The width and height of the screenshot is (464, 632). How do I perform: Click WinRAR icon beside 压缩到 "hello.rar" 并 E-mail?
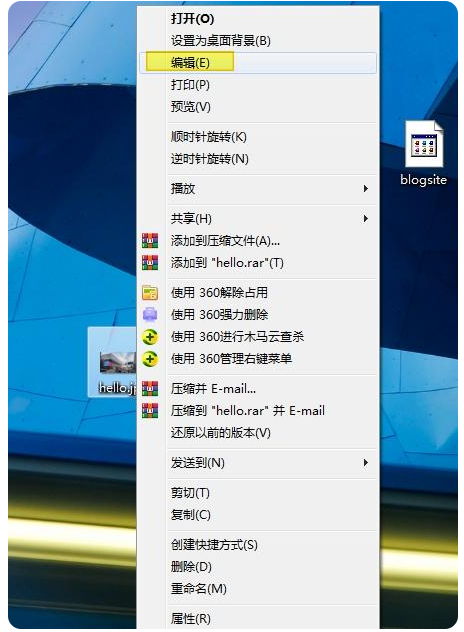(150, 411)
